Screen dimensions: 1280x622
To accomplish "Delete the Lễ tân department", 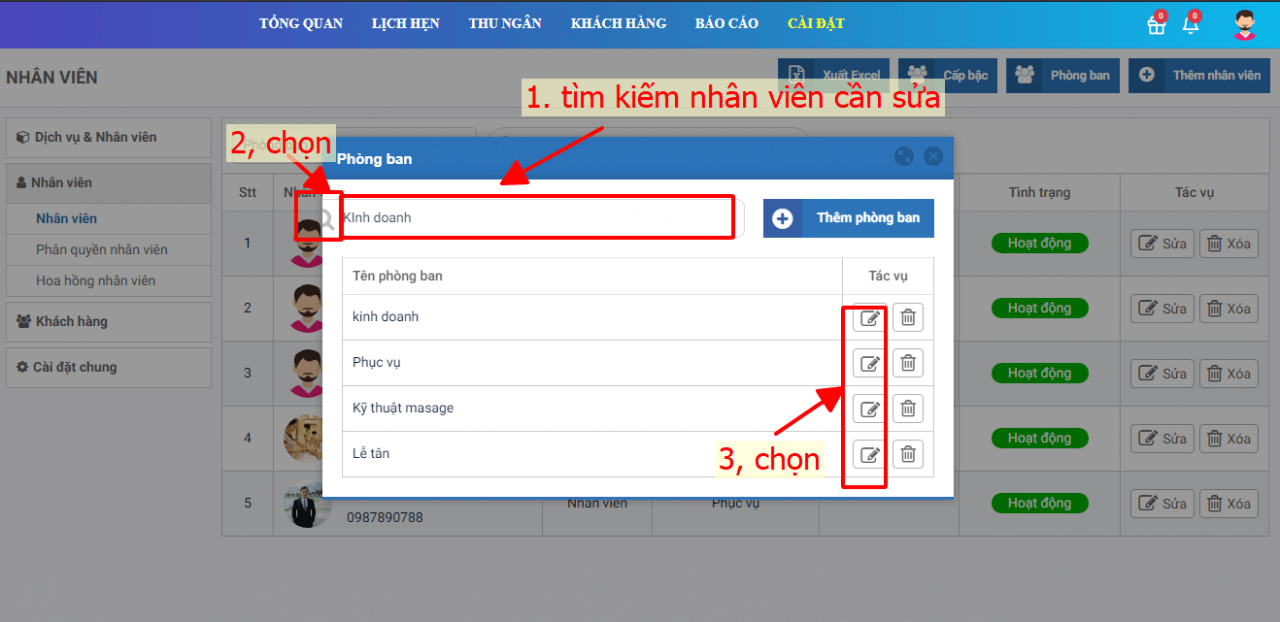I will click(x=908, y=454).
